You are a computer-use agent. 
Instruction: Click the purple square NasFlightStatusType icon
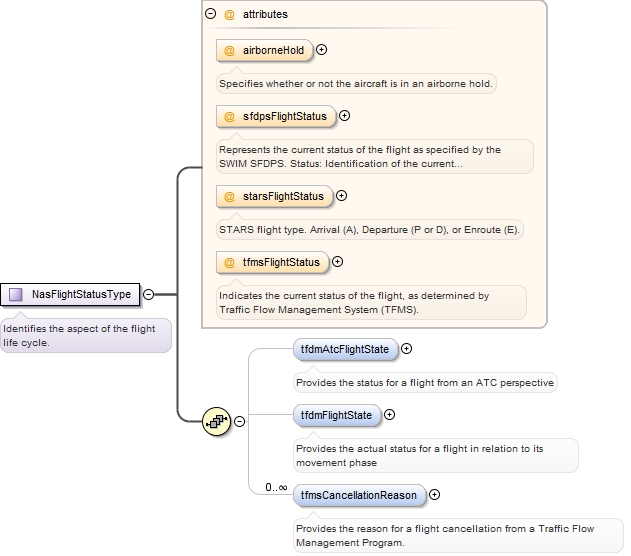16,294
